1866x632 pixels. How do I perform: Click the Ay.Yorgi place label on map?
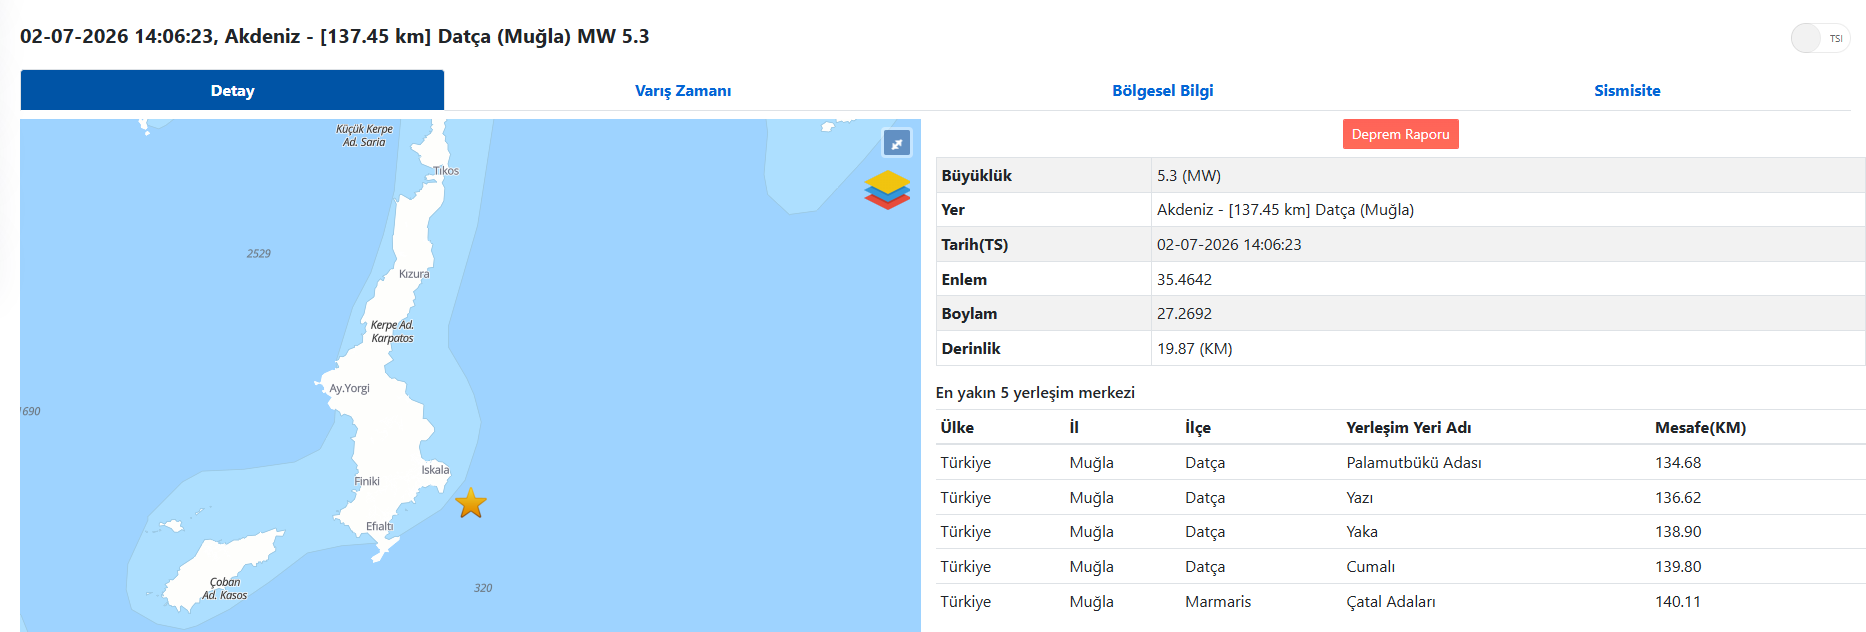pyautogui.click(x=349, y=388)
